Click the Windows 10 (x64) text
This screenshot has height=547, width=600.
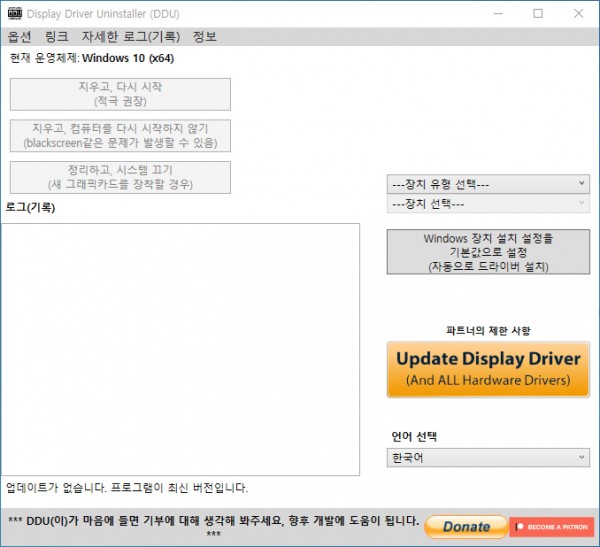128,58
